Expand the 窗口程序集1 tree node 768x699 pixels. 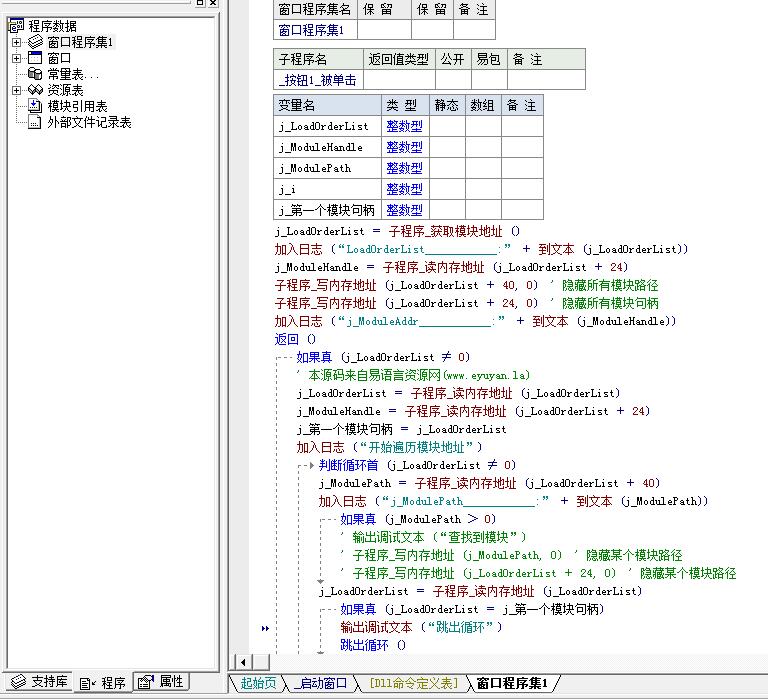point(16,42)
